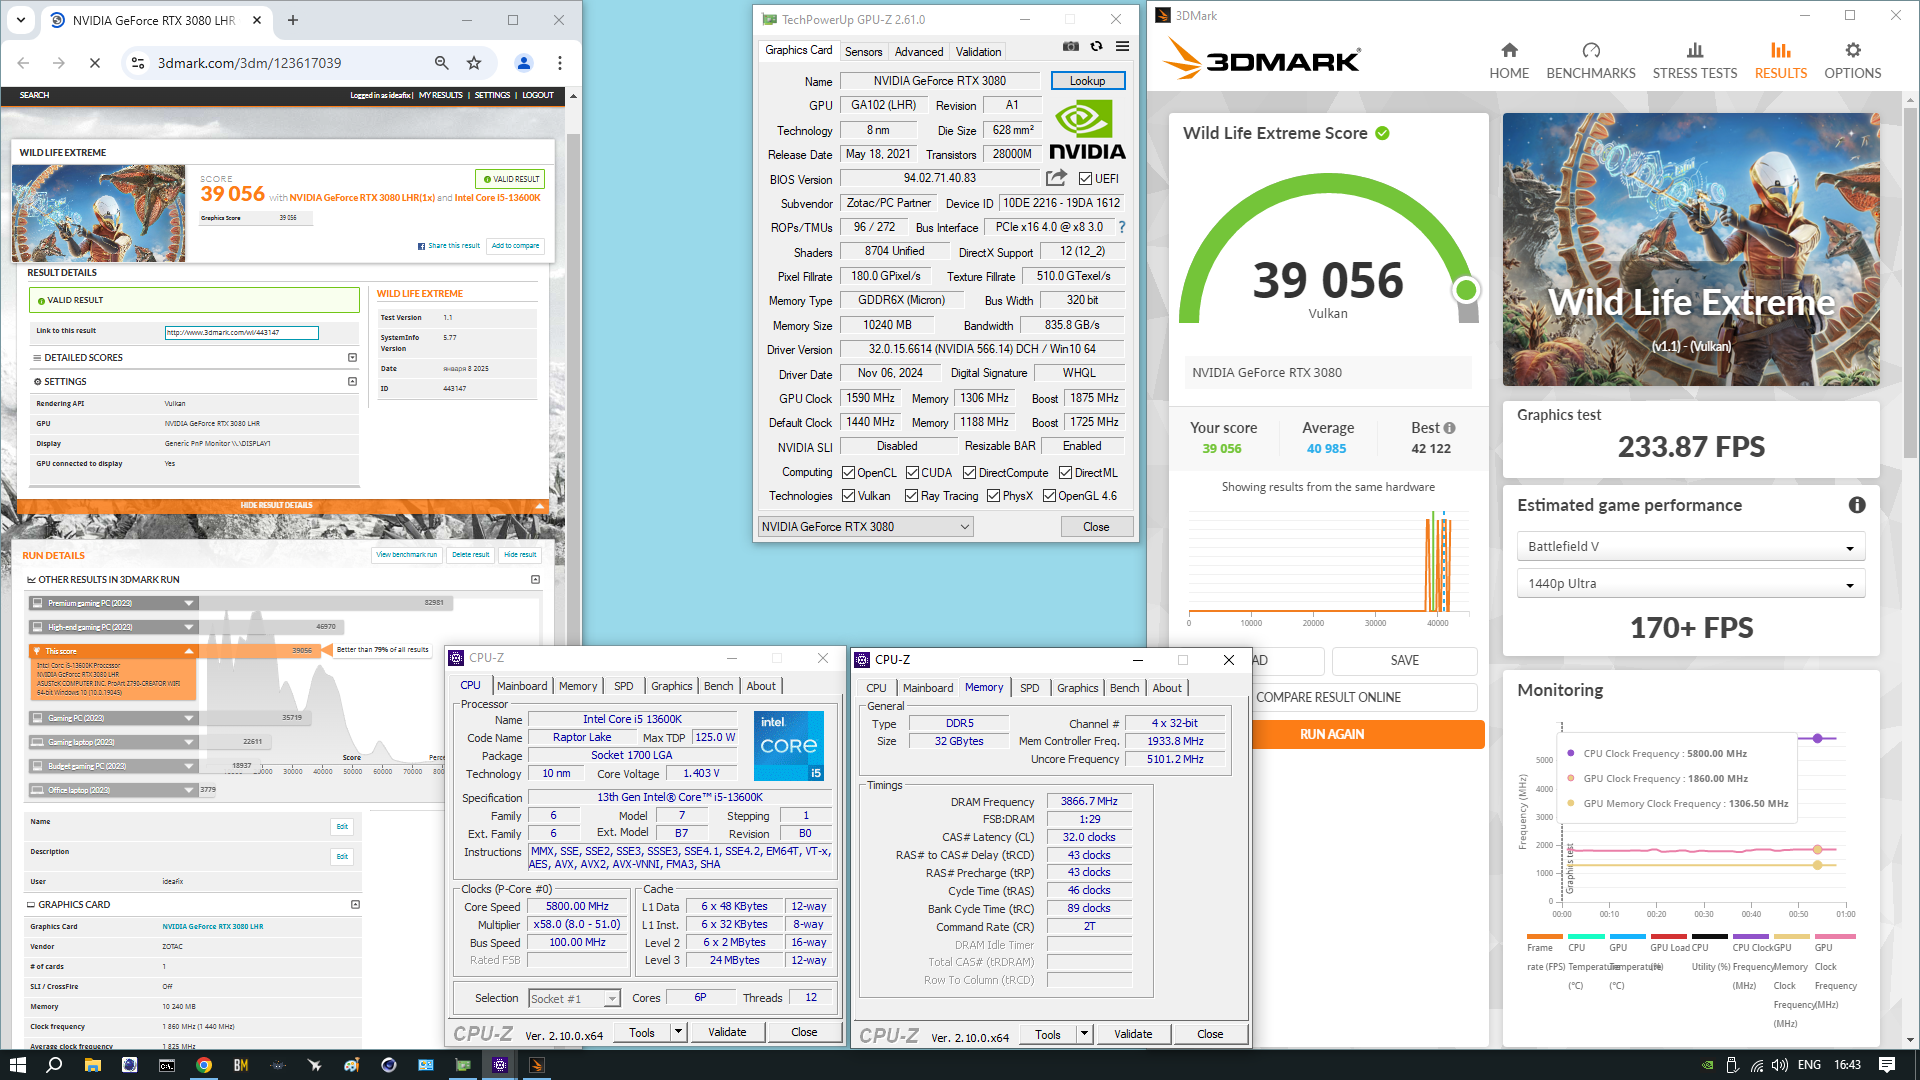
Task: Switch to Advanced tab in GPU-Z
Action: [x=918, y=52]
